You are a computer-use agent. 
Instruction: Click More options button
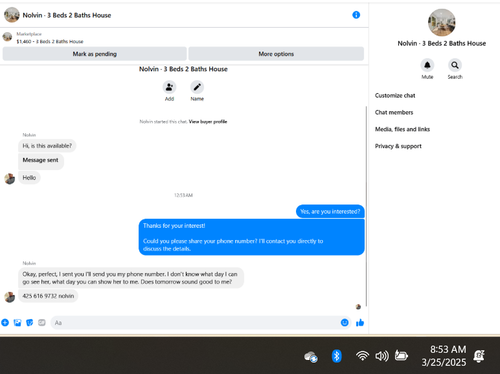(x=276, y=54)
